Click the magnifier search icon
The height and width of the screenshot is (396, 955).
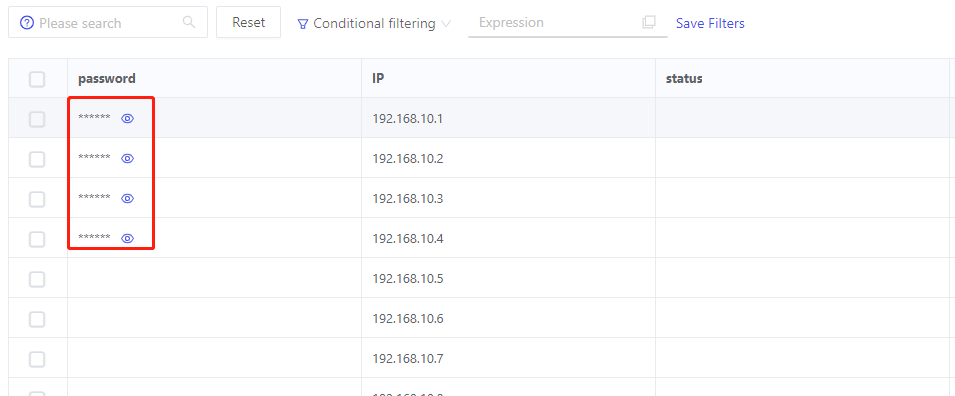click(189, 23)
